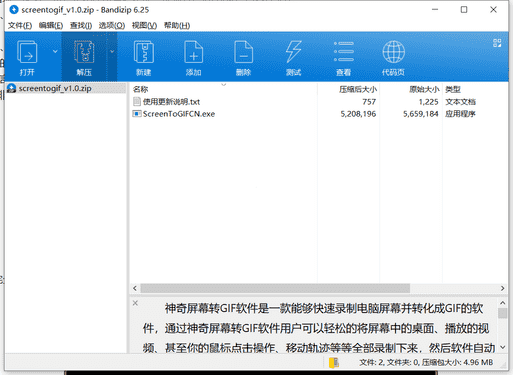Expand the dropdown arrow next to 解压
Viewport: 513px width, 375px height.
pyautogui.click(x=112, y=51)
